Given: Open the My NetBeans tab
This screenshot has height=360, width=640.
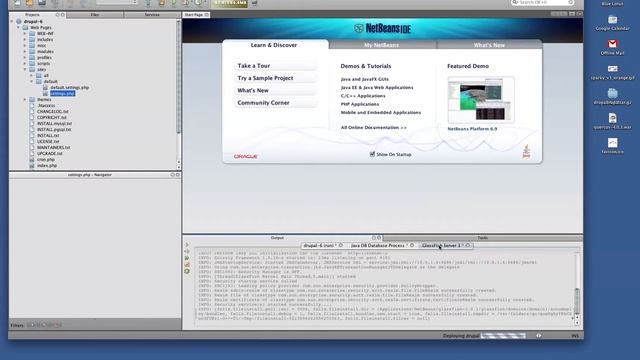Looking at the screenshot, I should point(382,45).
